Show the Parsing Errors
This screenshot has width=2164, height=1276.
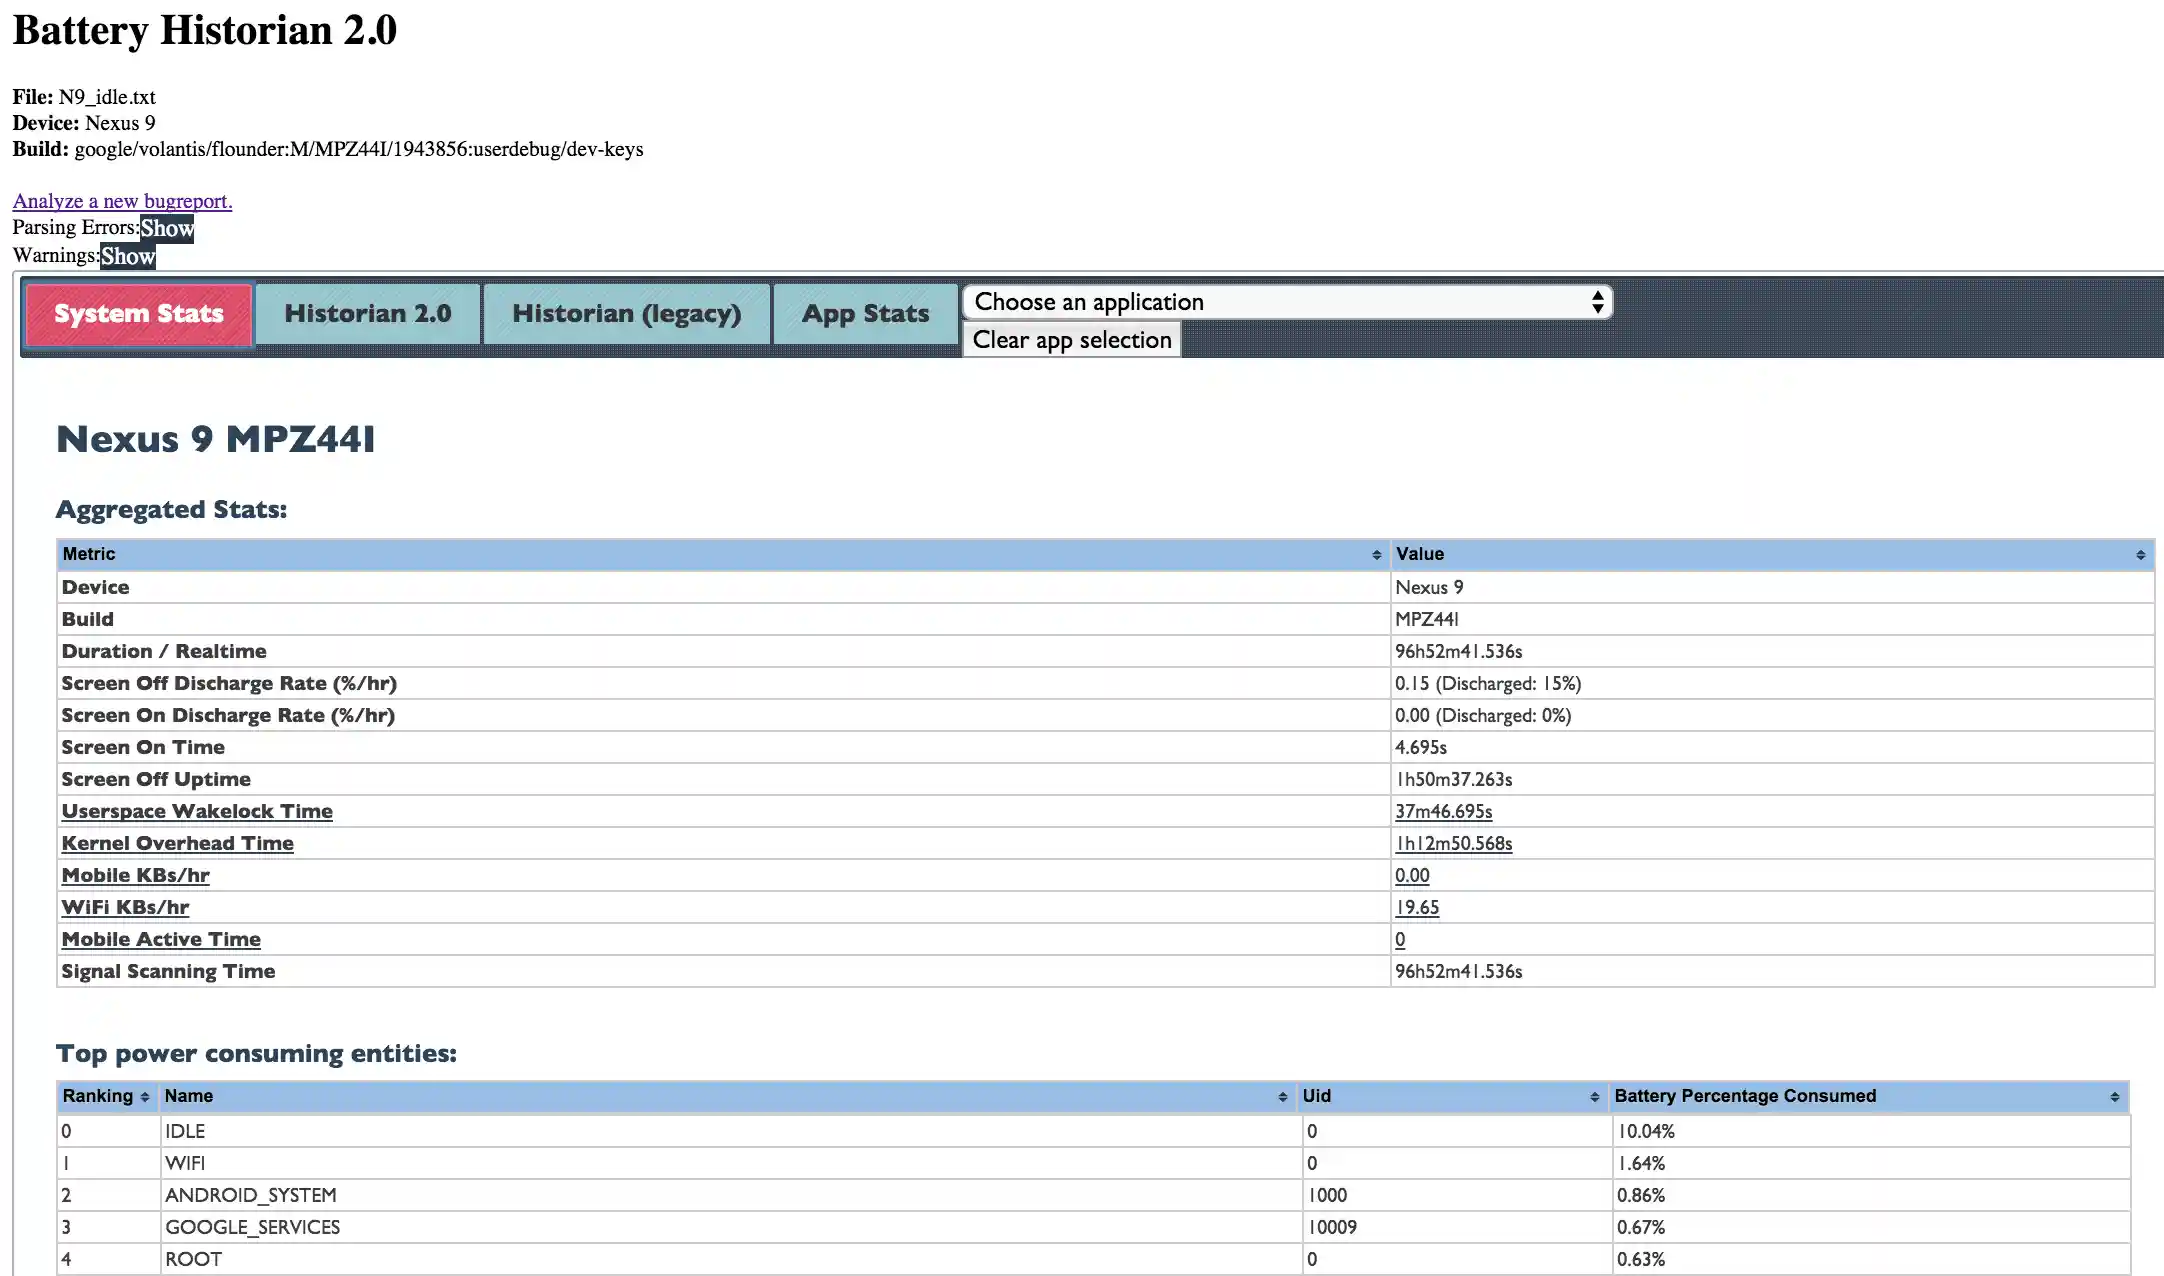[167, 228]
